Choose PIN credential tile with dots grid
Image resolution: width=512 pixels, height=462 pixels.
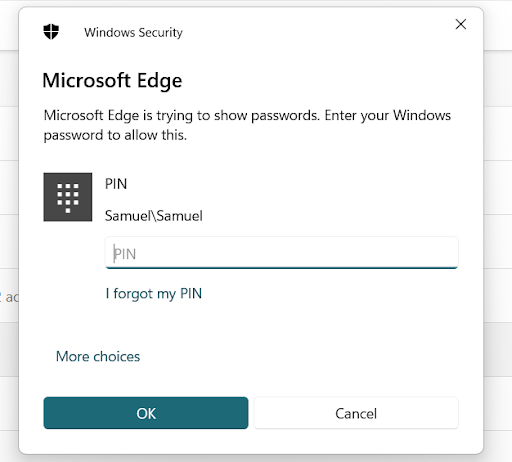(68, 197)
